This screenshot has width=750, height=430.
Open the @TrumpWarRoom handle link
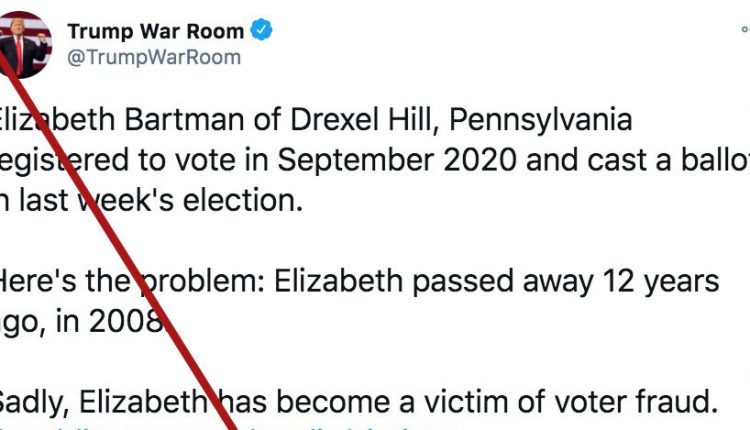pyautogui.click(x=153, y=57)
